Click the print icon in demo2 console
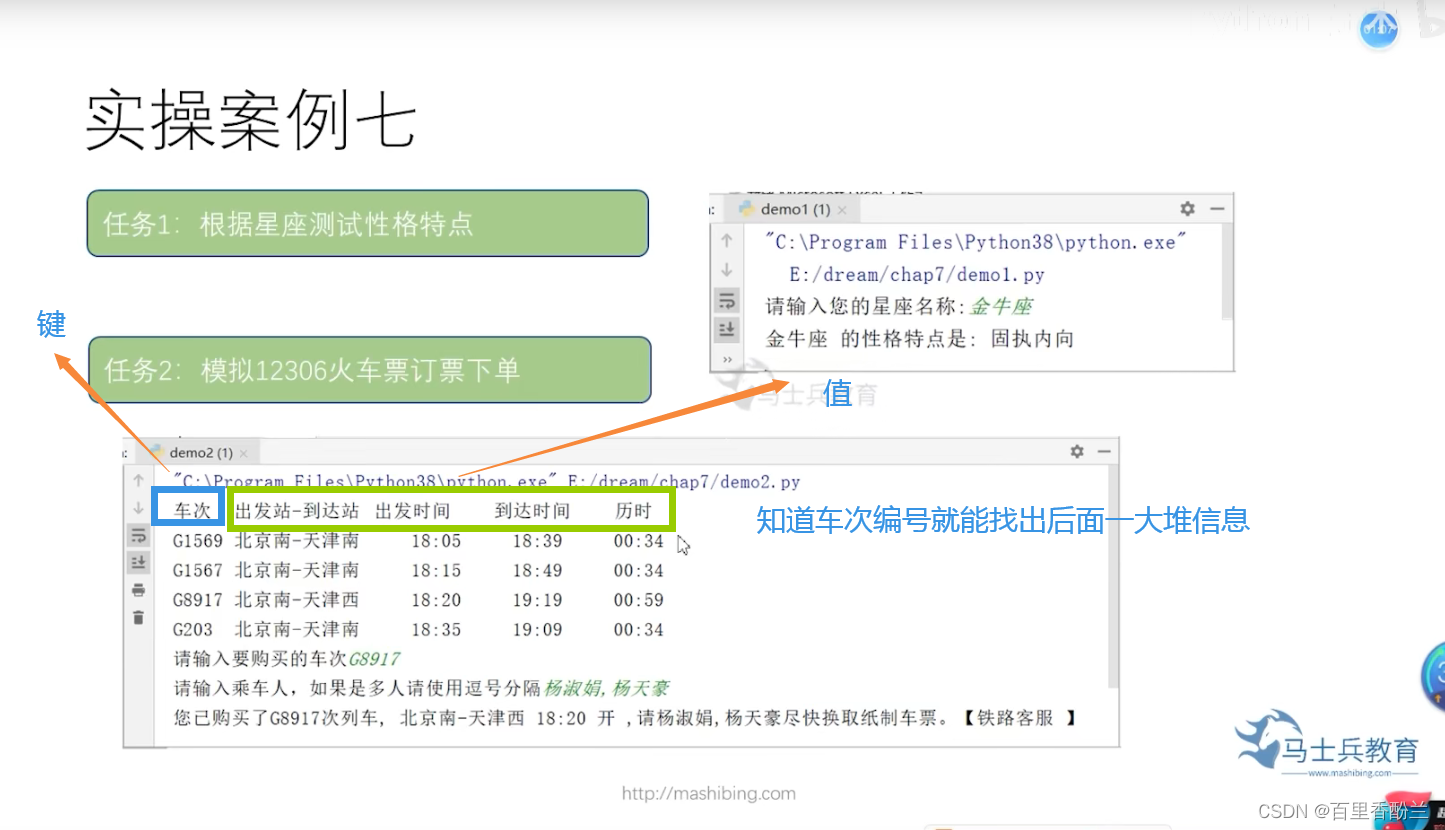 139,590
